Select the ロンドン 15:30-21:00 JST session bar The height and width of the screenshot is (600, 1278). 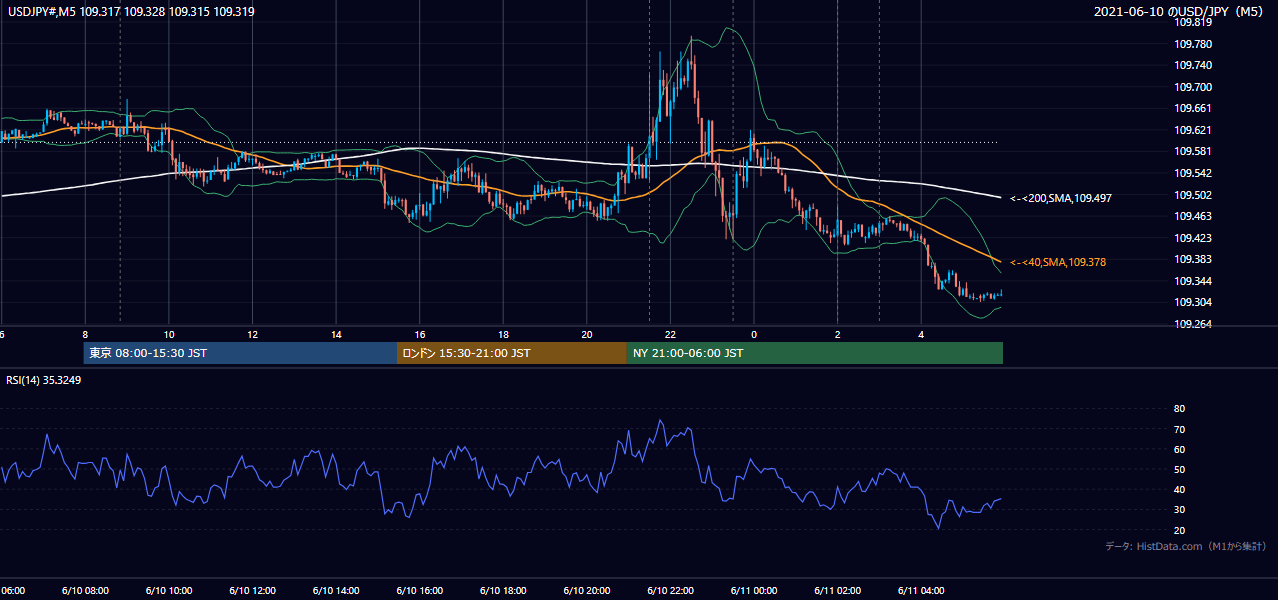coord(512,353)
